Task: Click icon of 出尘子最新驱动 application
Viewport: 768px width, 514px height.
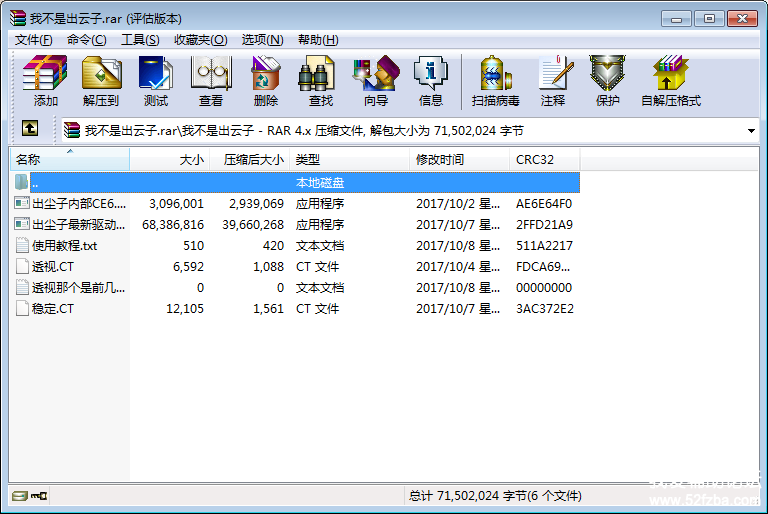Action: (x=22, y=224)
